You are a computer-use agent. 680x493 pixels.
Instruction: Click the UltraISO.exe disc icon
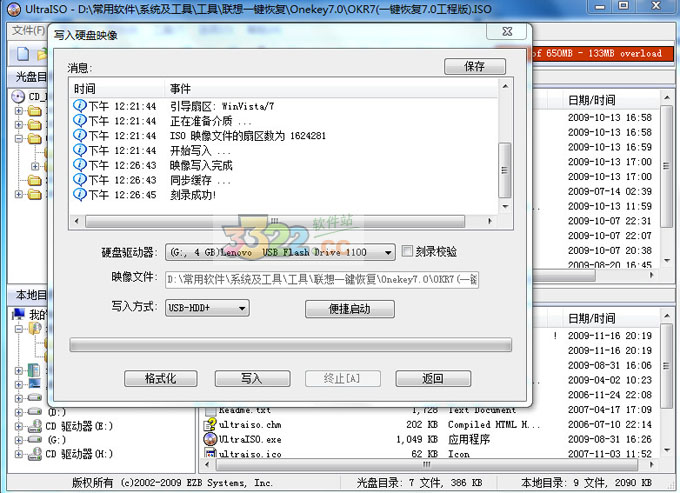coord(210,439)
